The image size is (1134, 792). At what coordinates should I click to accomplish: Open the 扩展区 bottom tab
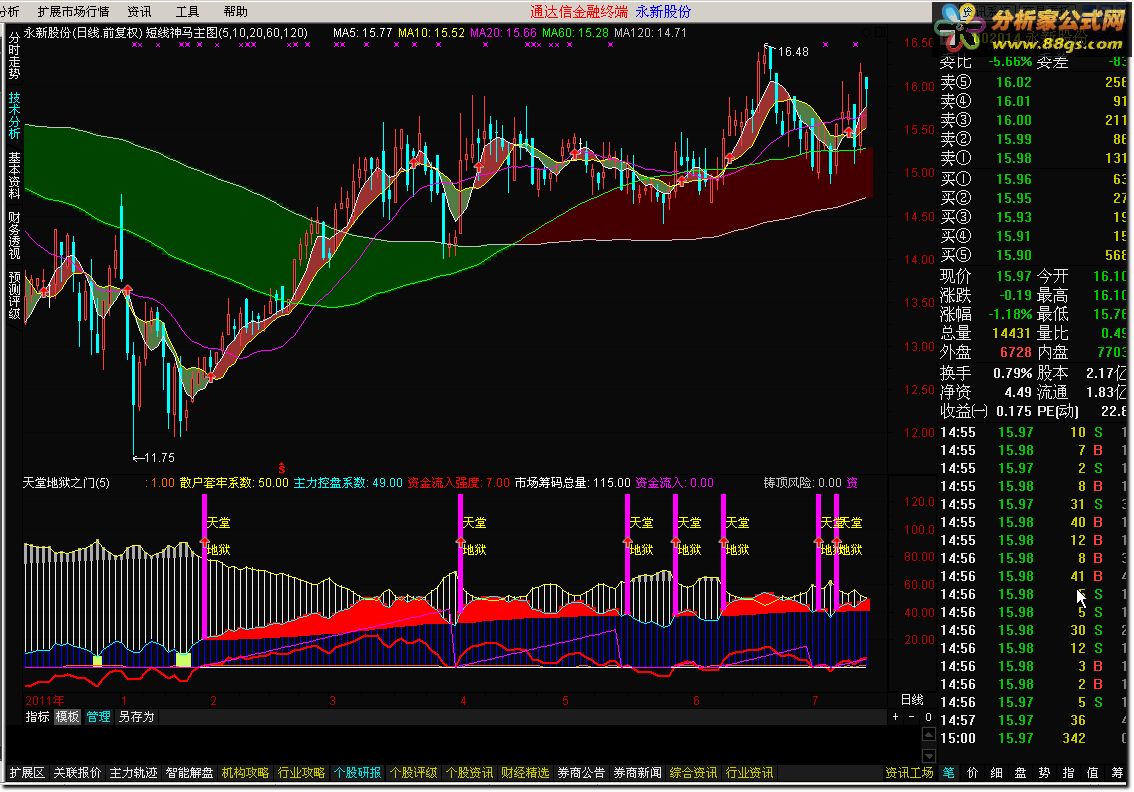pyautogui.click(x=27, y=772)
